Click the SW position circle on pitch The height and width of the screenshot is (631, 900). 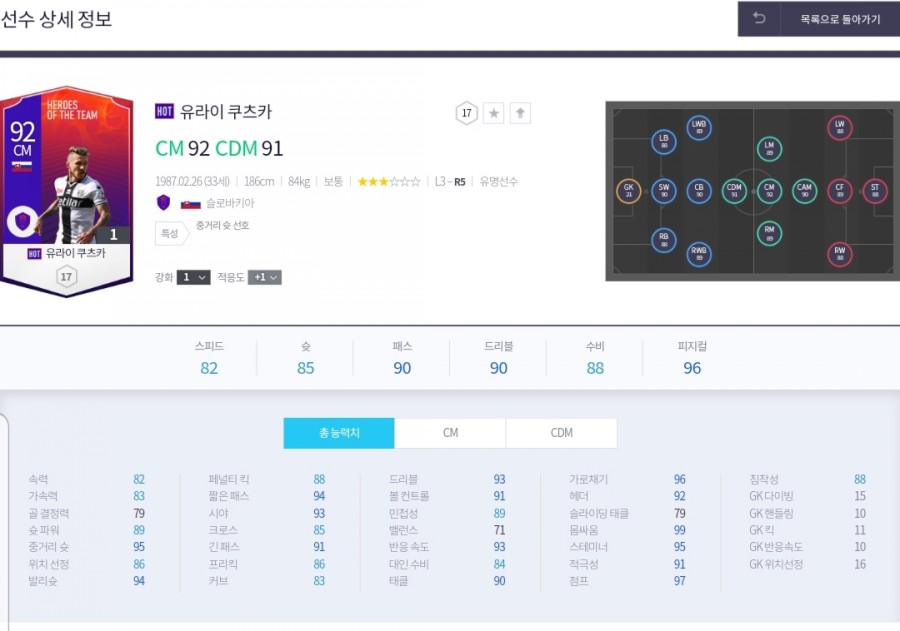[x=664, y=191]
